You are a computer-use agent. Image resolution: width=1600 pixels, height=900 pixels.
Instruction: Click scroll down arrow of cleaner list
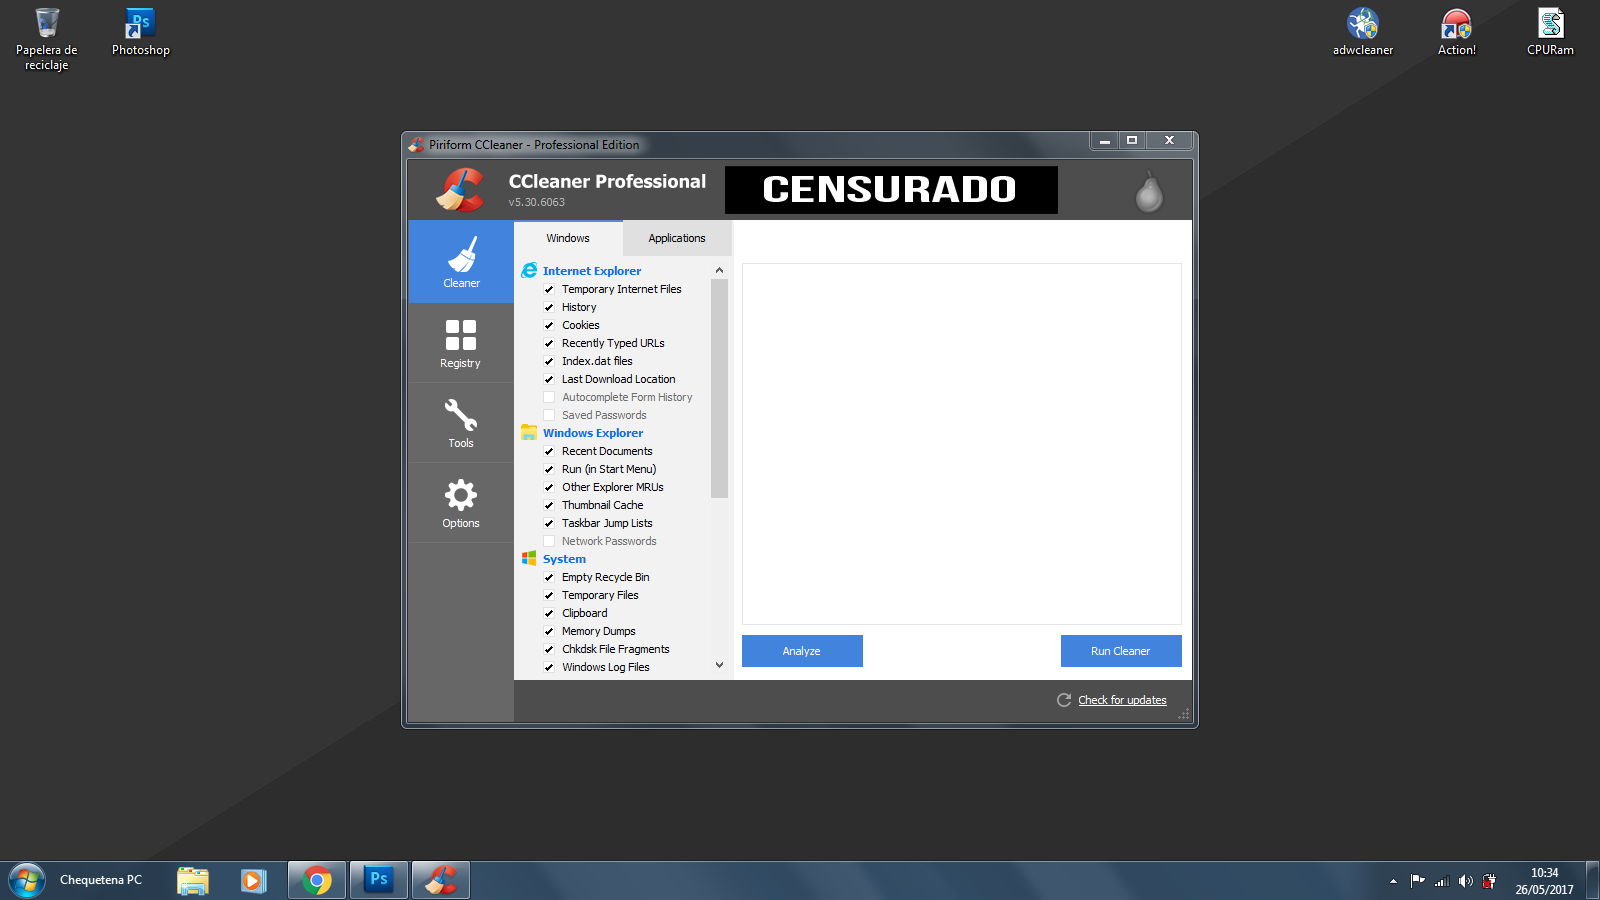click(x=719, y=665)
